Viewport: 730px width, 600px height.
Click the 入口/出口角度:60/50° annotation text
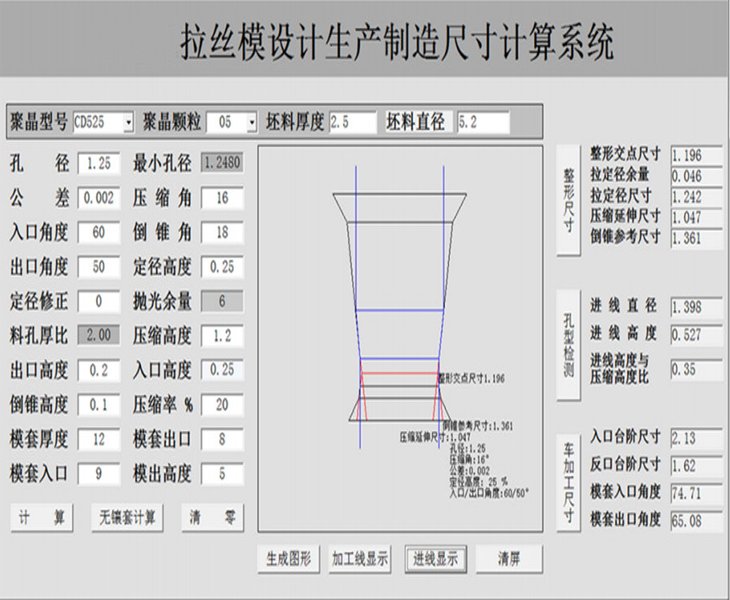point(489,492)
